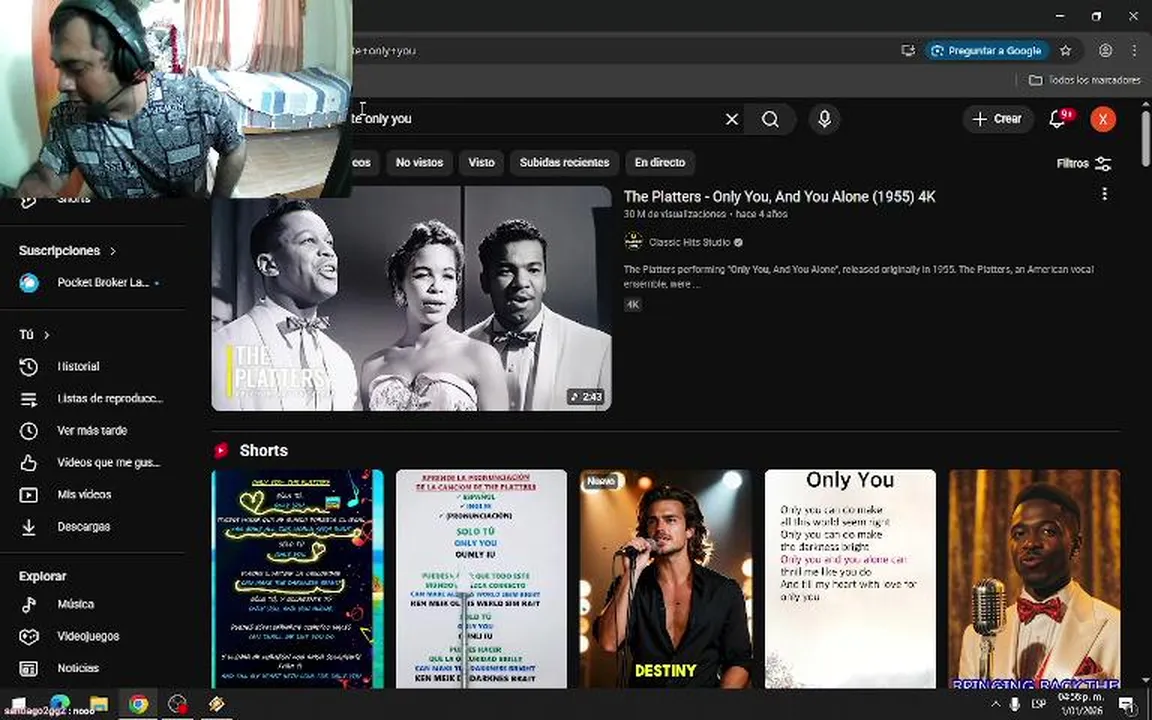Select the No vistos filter chip

[420, 162]
